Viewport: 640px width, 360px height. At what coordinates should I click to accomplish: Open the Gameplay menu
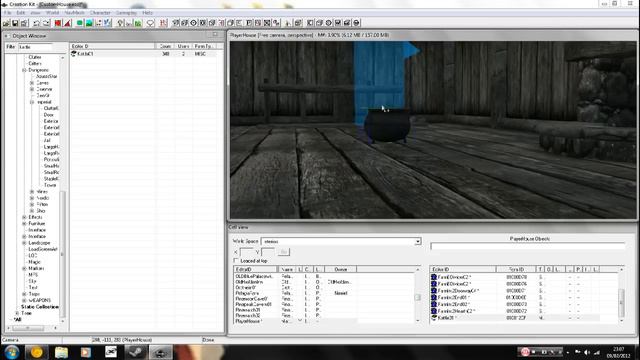click(127, 13)
